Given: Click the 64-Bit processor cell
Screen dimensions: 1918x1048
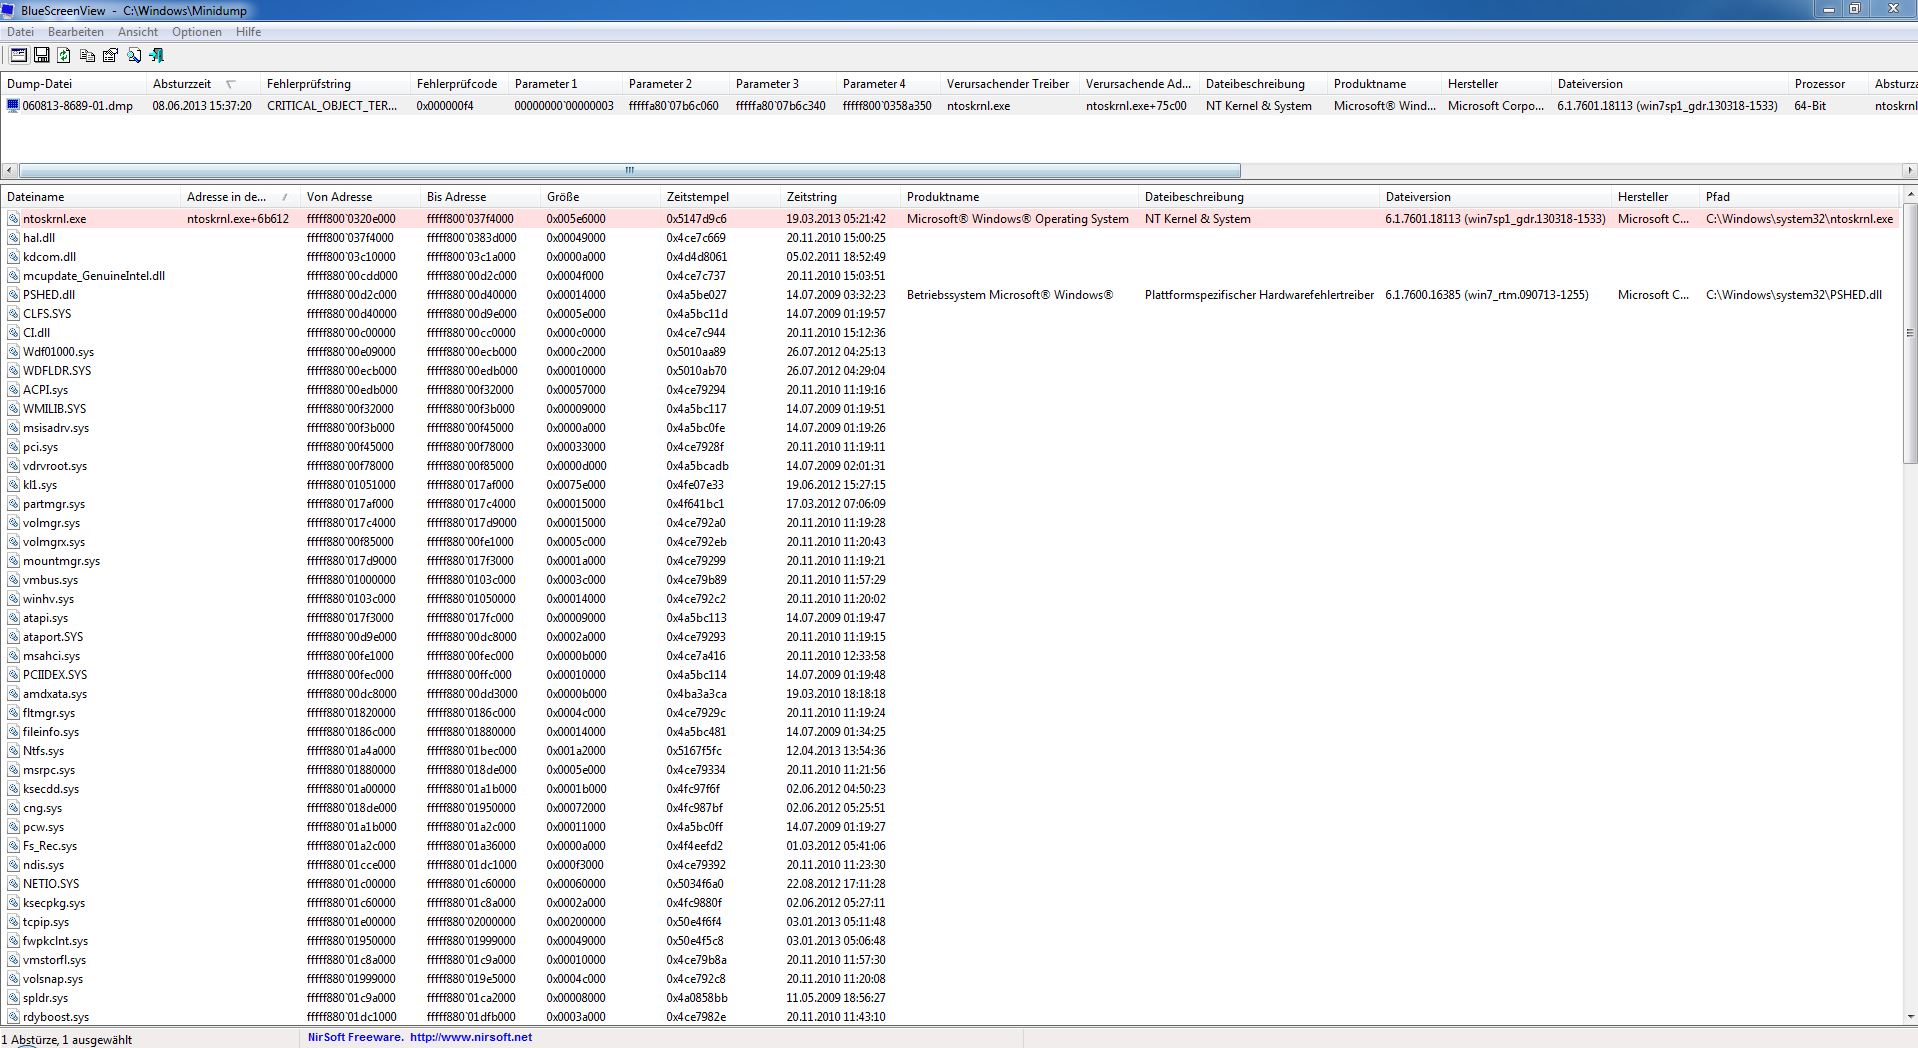Looking at the screenshot, I should click(x=1810, y=105).
